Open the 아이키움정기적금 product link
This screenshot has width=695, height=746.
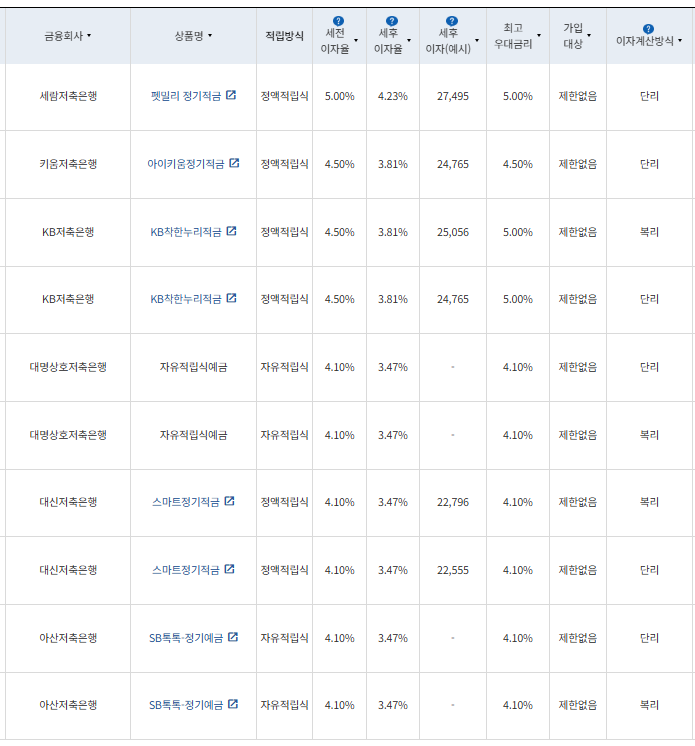click(x=186, y=164)
